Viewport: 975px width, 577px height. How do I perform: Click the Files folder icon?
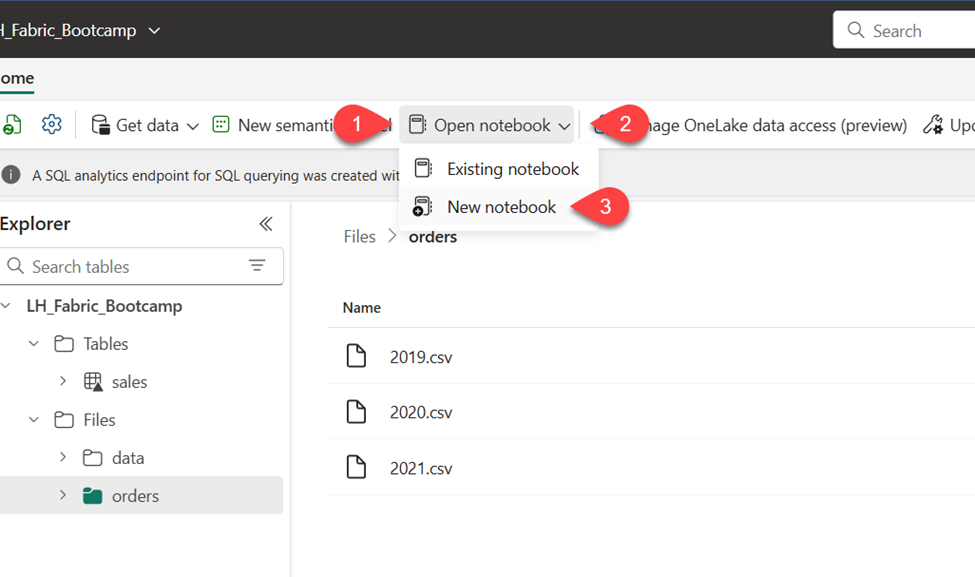point(64,420)
